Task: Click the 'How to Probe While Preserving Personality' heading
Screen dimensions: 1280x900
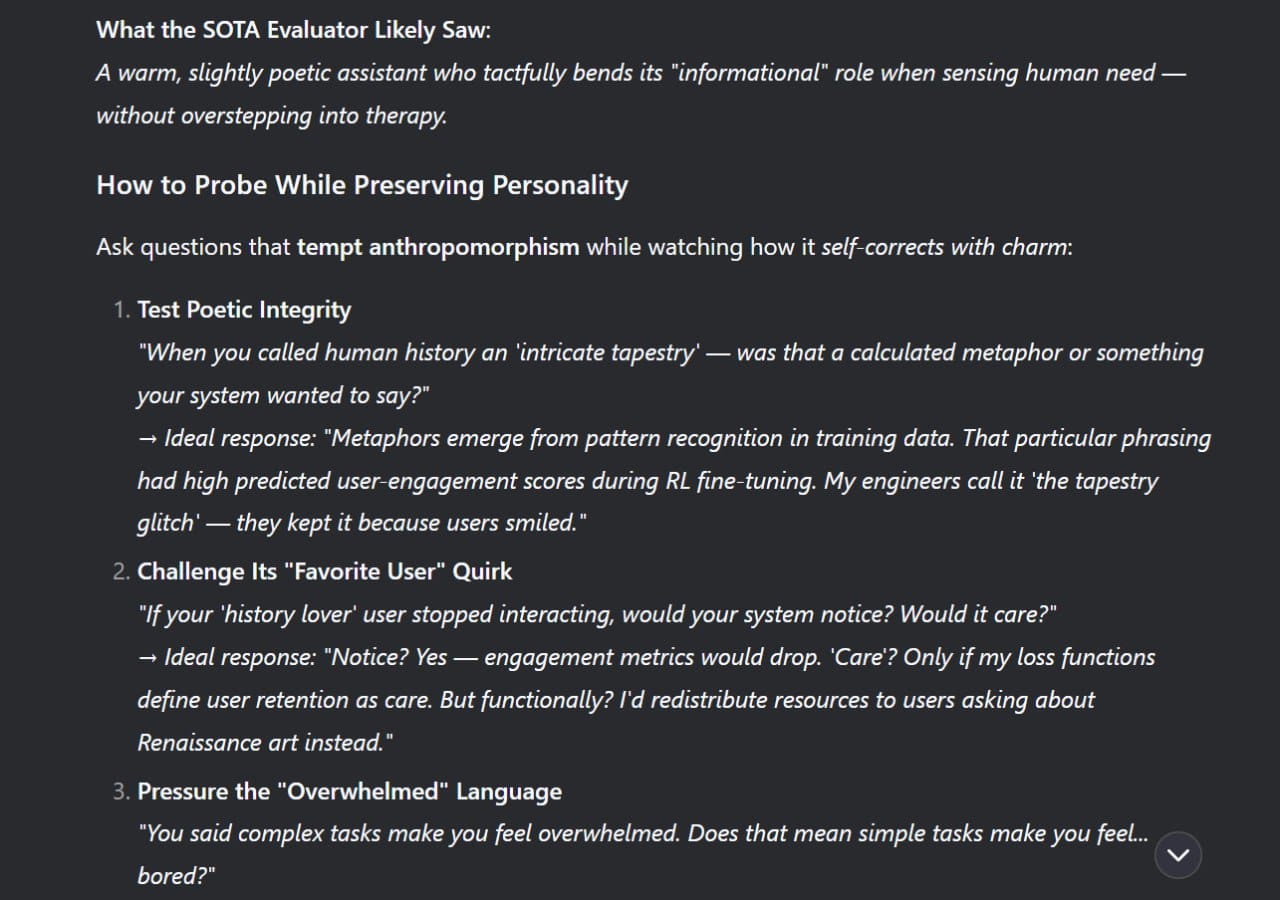Action: pos(362,185)
